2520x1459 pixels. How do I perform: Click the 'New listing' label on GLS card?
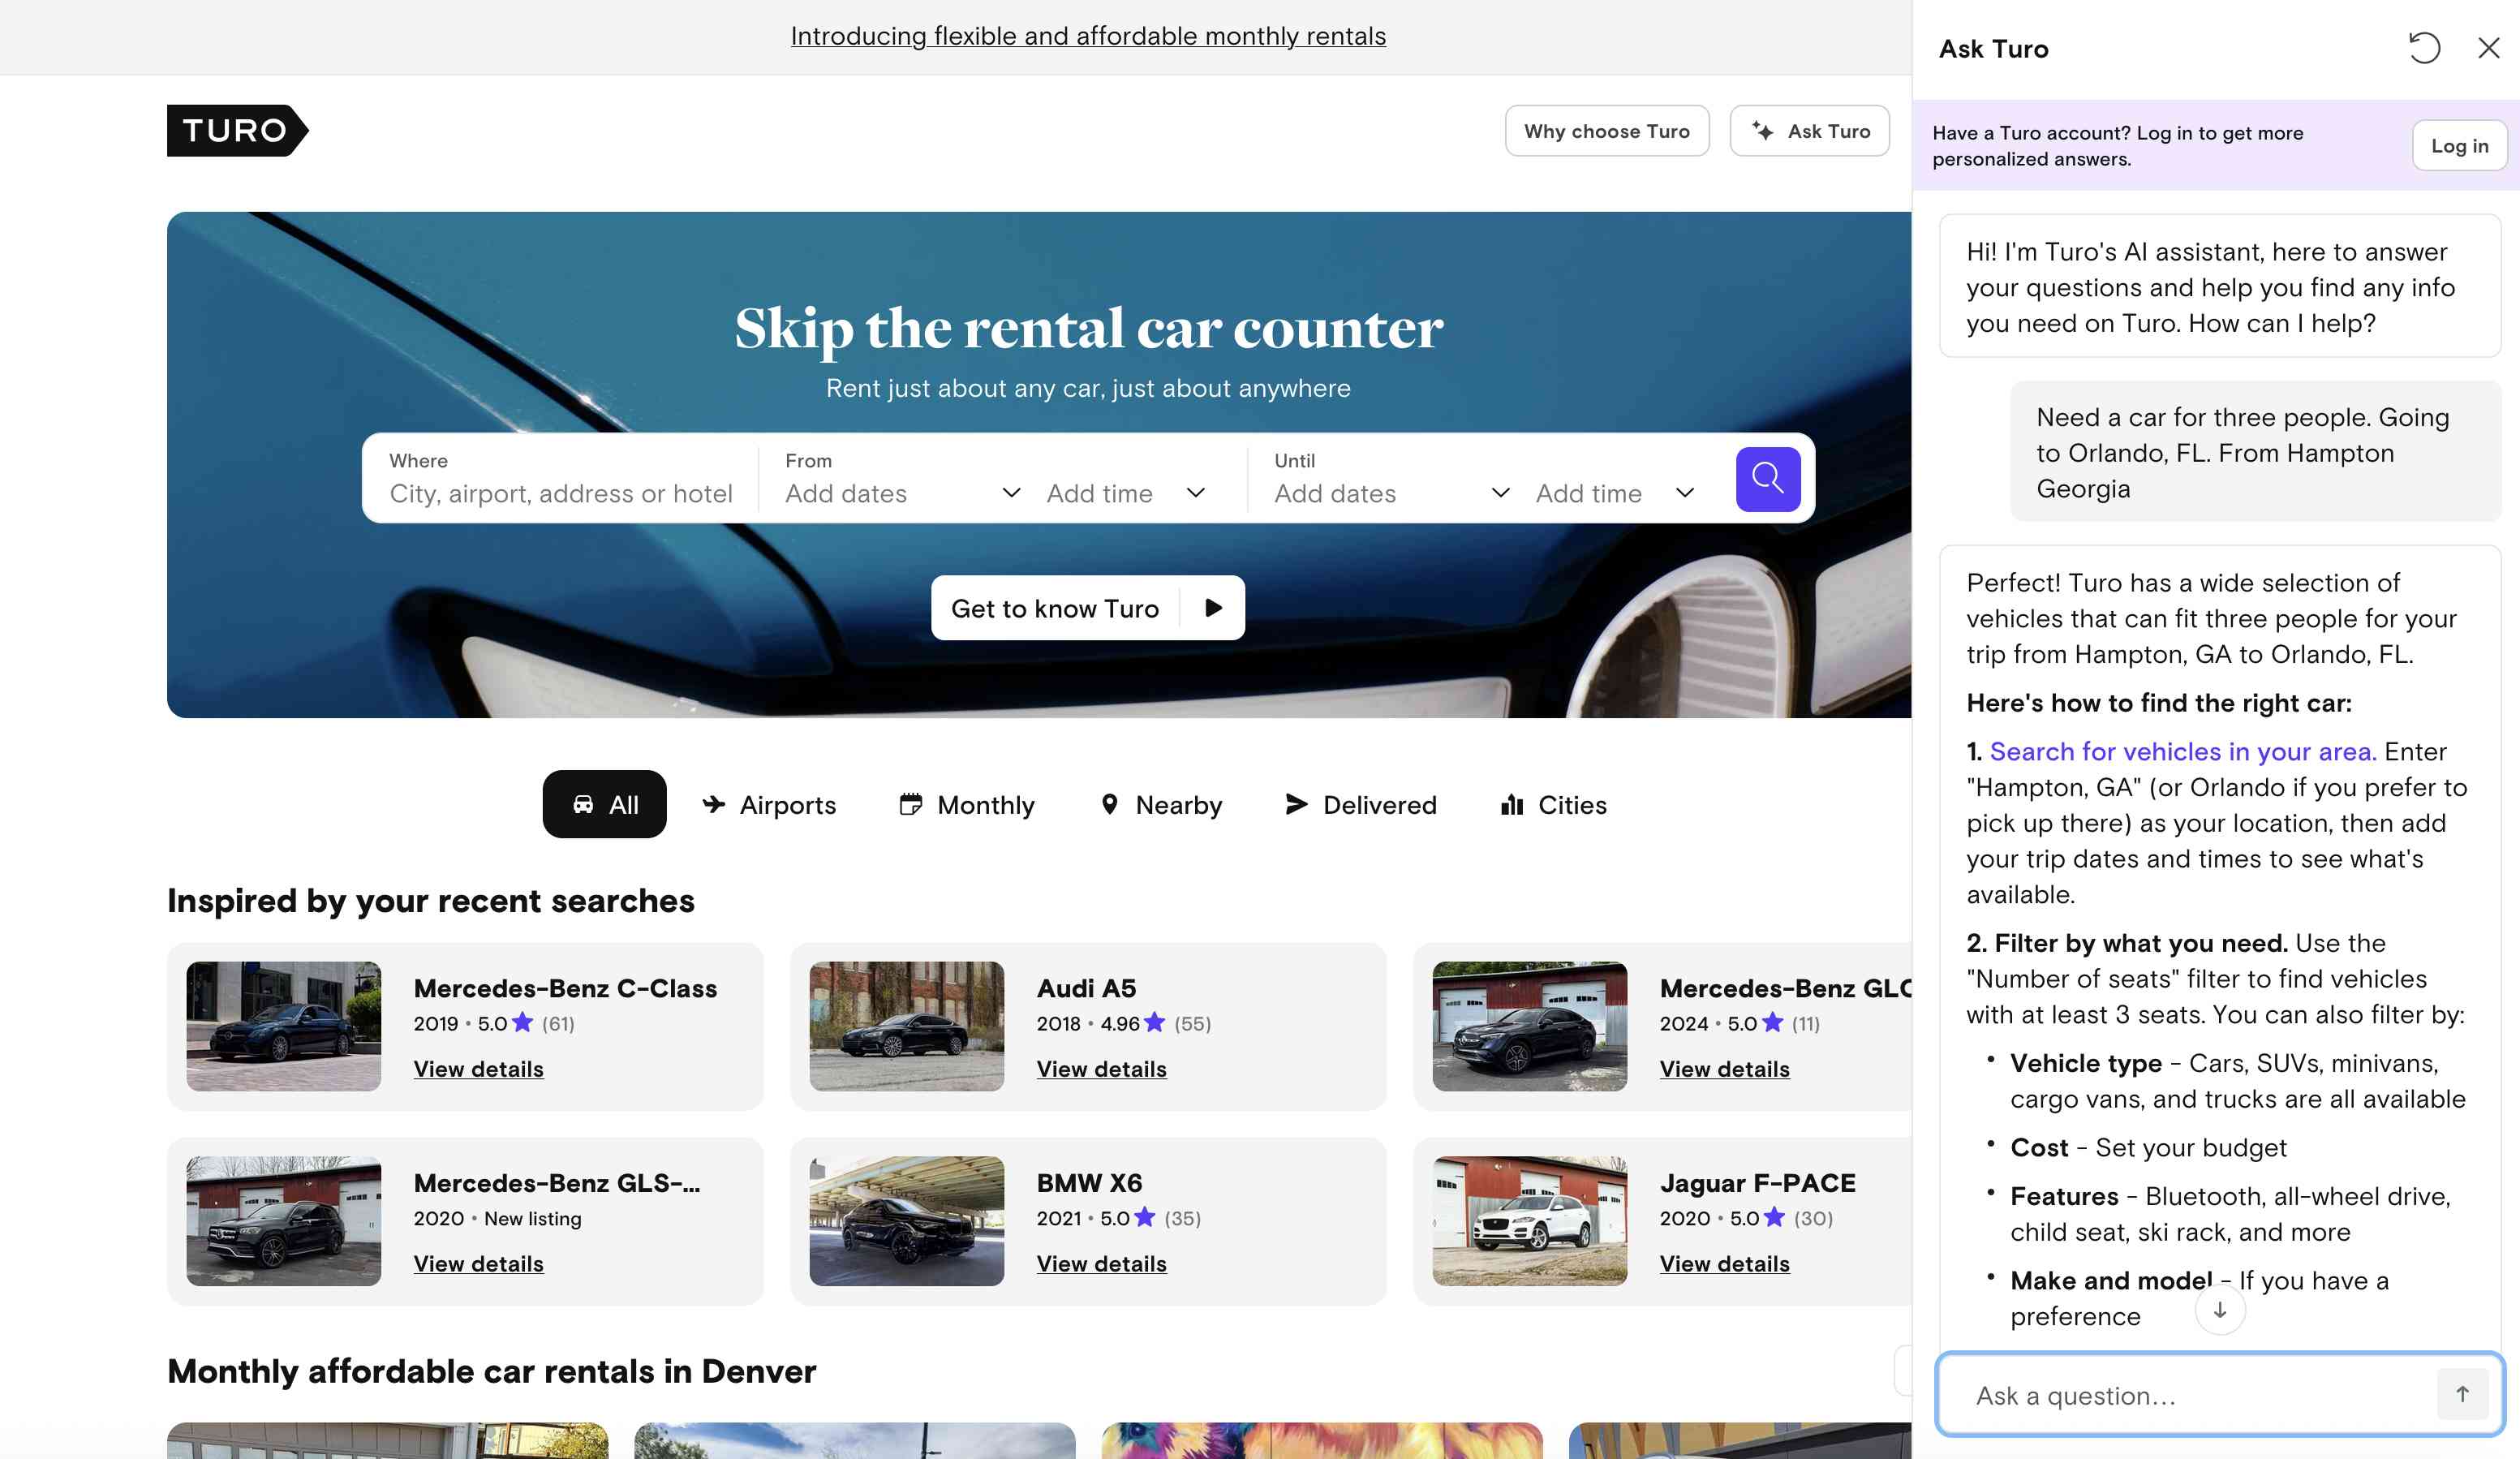tap(533, 1218)
